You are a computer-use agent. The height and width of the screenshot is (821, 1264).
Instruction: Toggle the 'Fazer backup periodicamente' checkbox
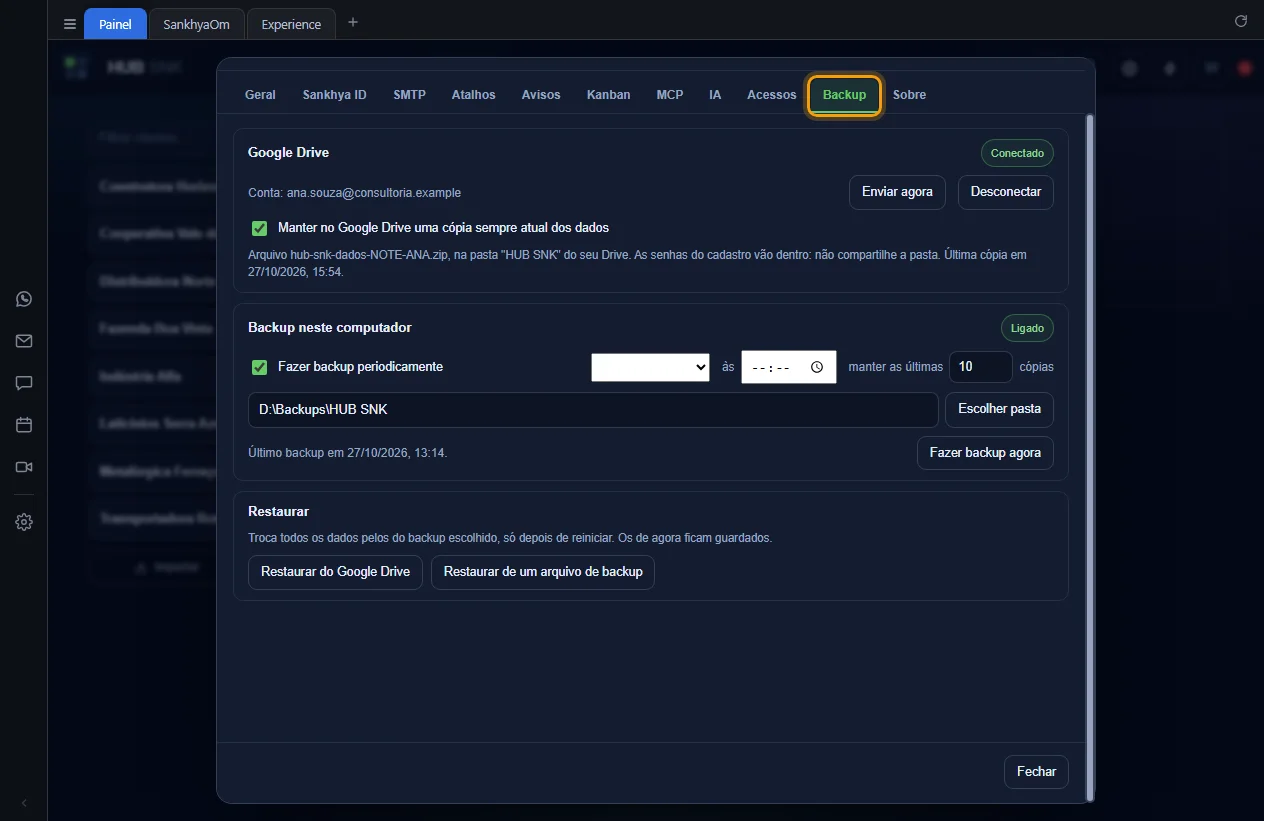259,367
